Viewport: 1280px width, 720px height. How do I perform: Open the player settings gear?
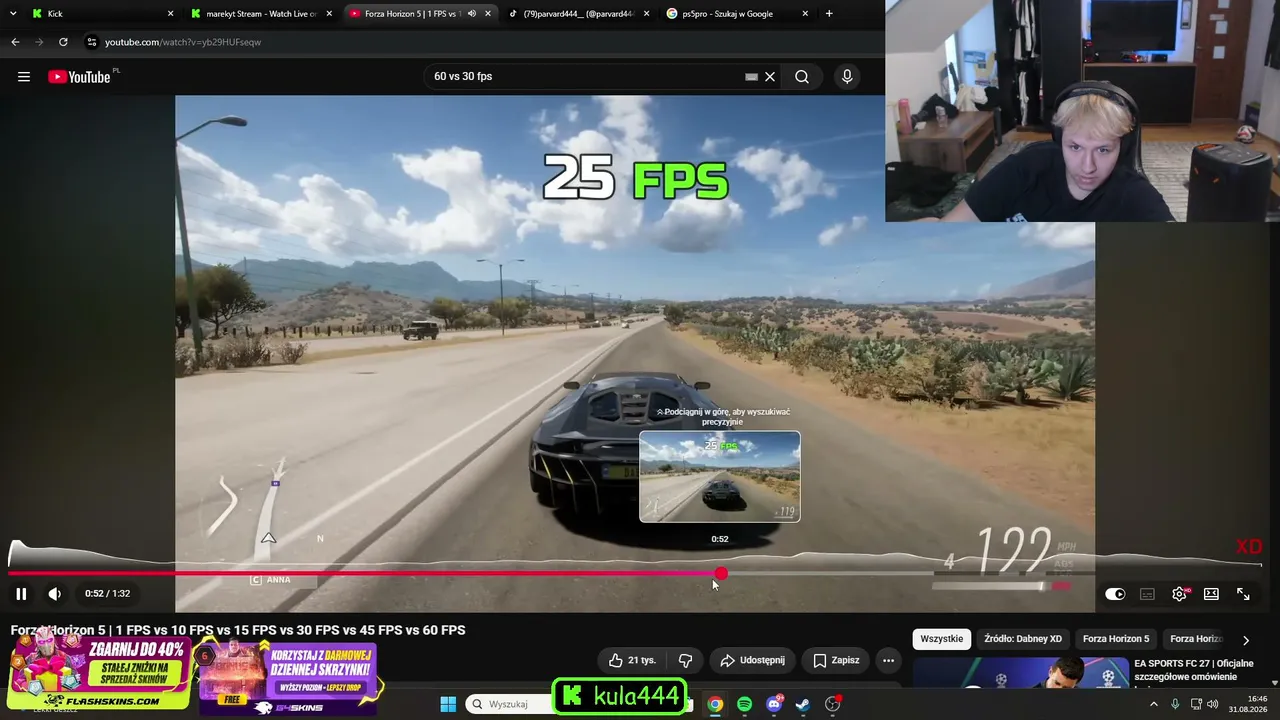coord(1180,594)
